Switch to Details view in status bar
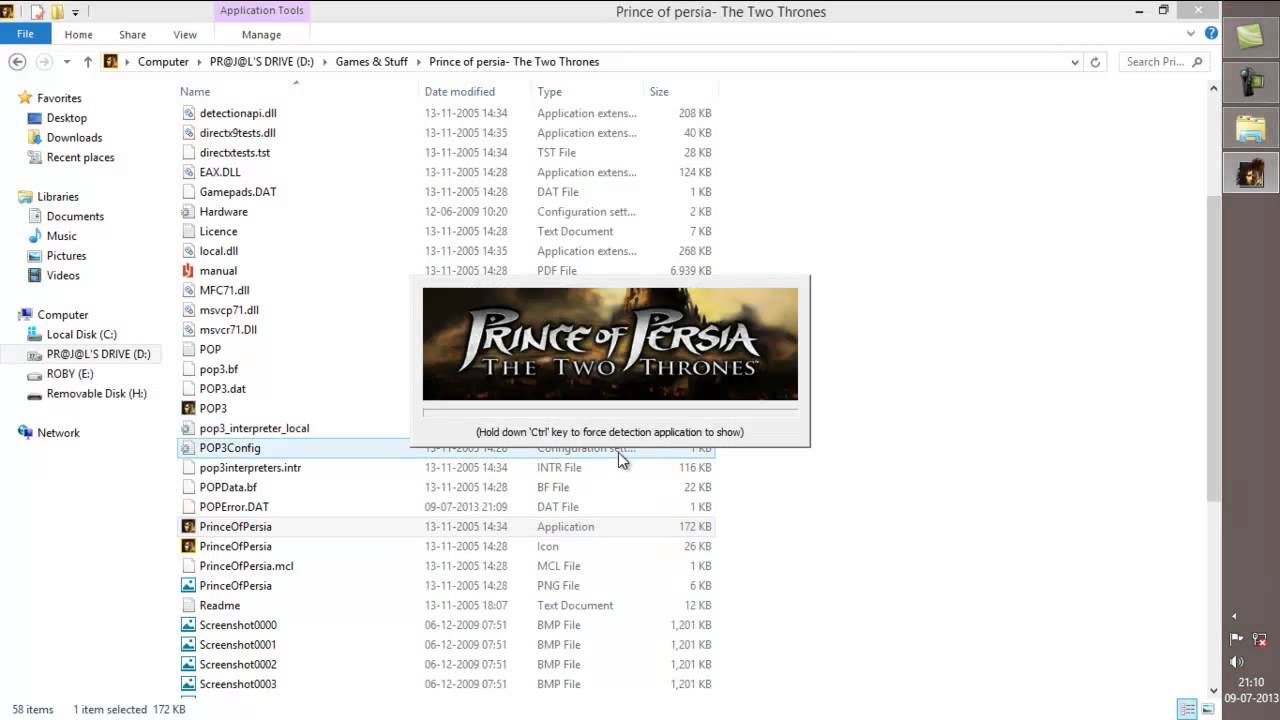The width and height of the screenshot is (1280, 720). [1187, 710]
